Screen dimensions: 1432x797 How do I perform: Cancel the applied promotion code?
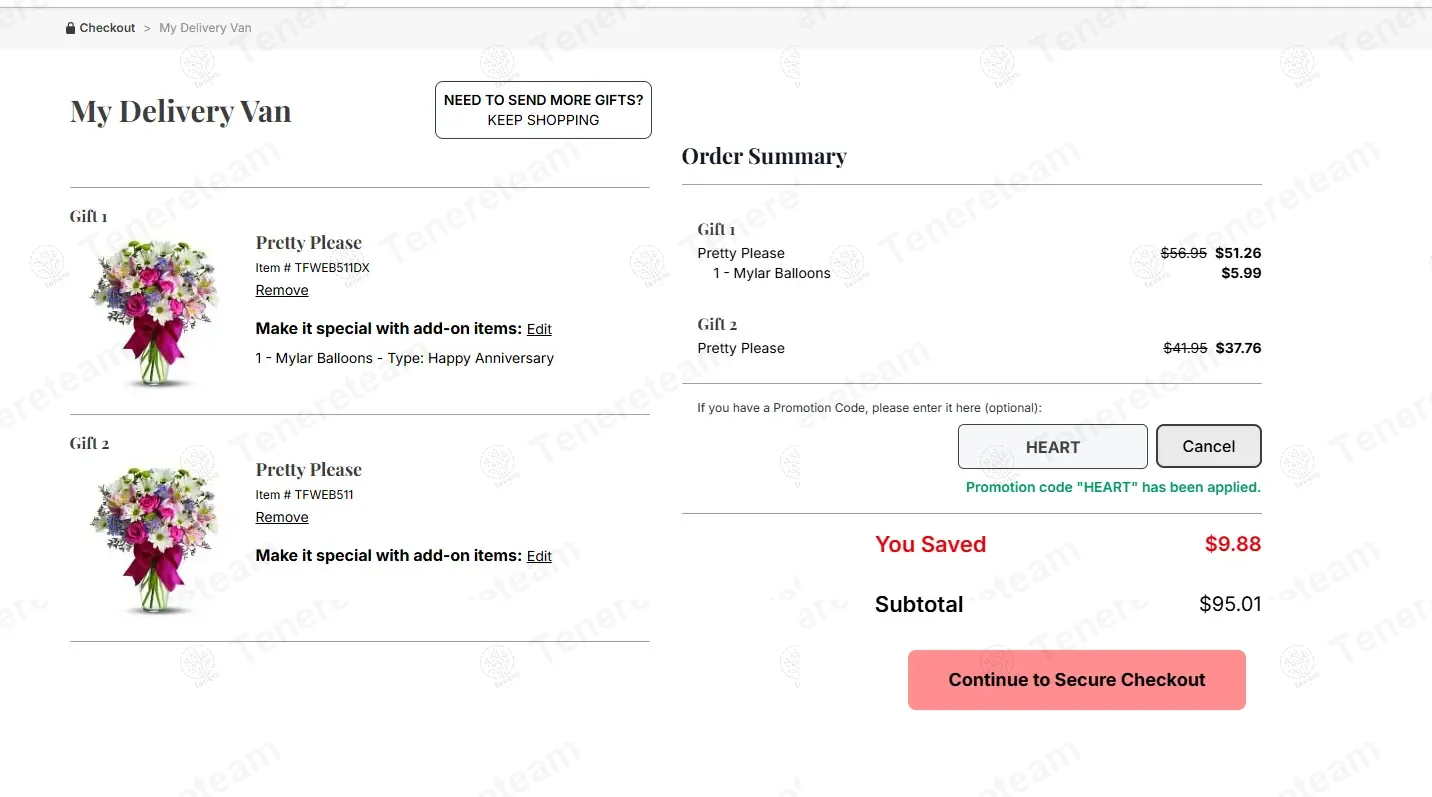[1208, 447]
